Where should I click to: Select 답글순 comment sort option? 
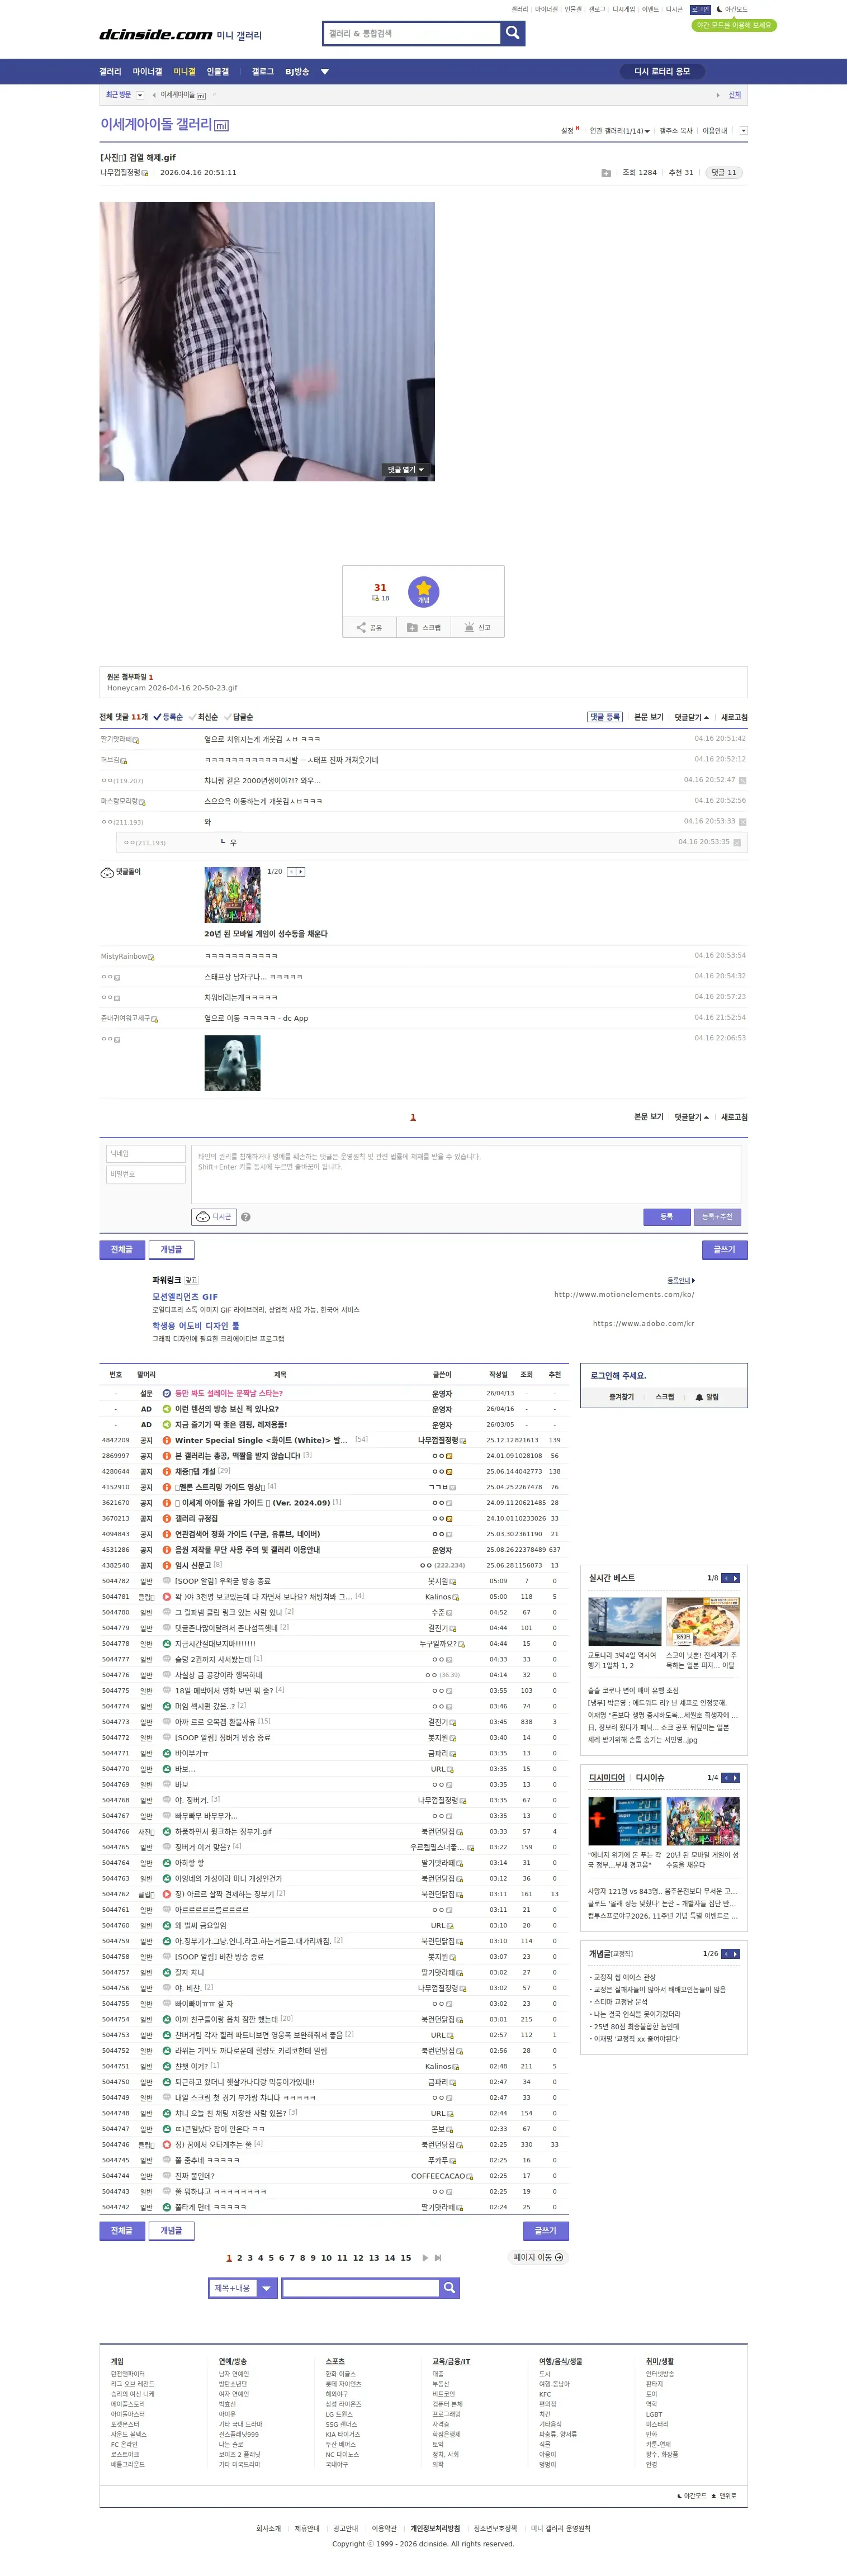tap(239, 717)
